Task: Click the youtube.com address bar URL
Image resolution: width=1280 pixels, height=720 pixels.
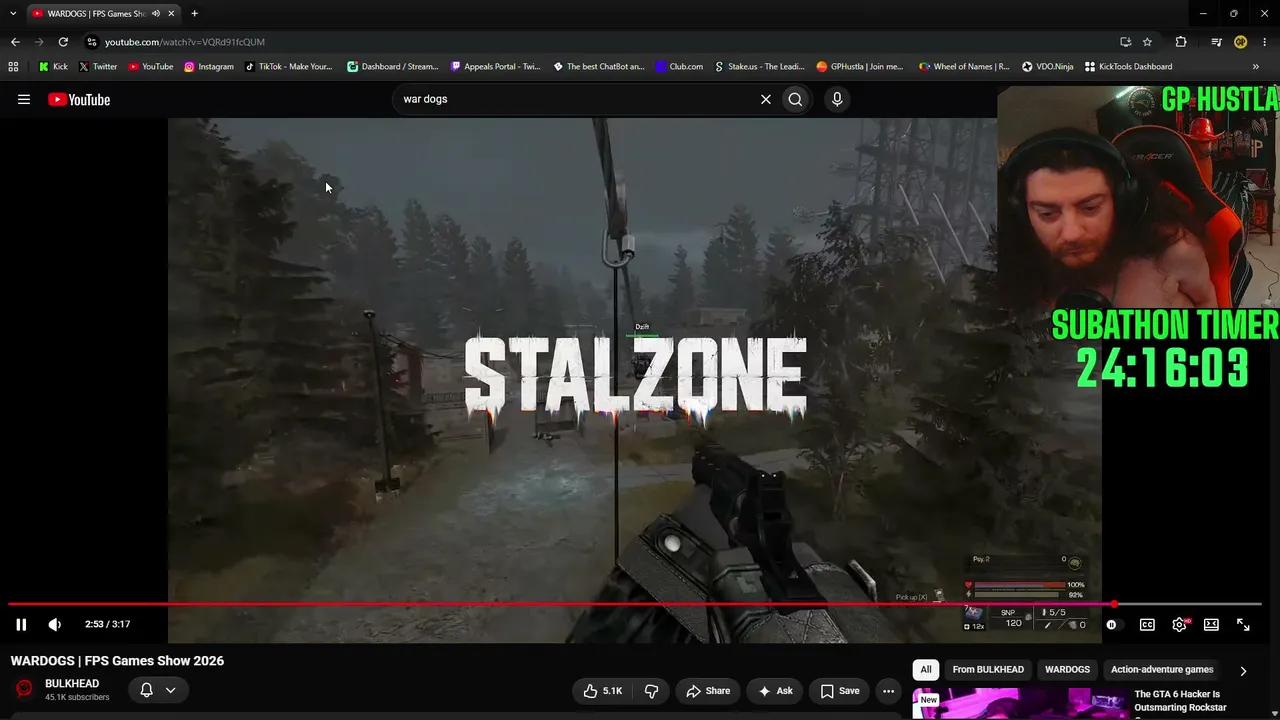Action: [x=185, y=42]
